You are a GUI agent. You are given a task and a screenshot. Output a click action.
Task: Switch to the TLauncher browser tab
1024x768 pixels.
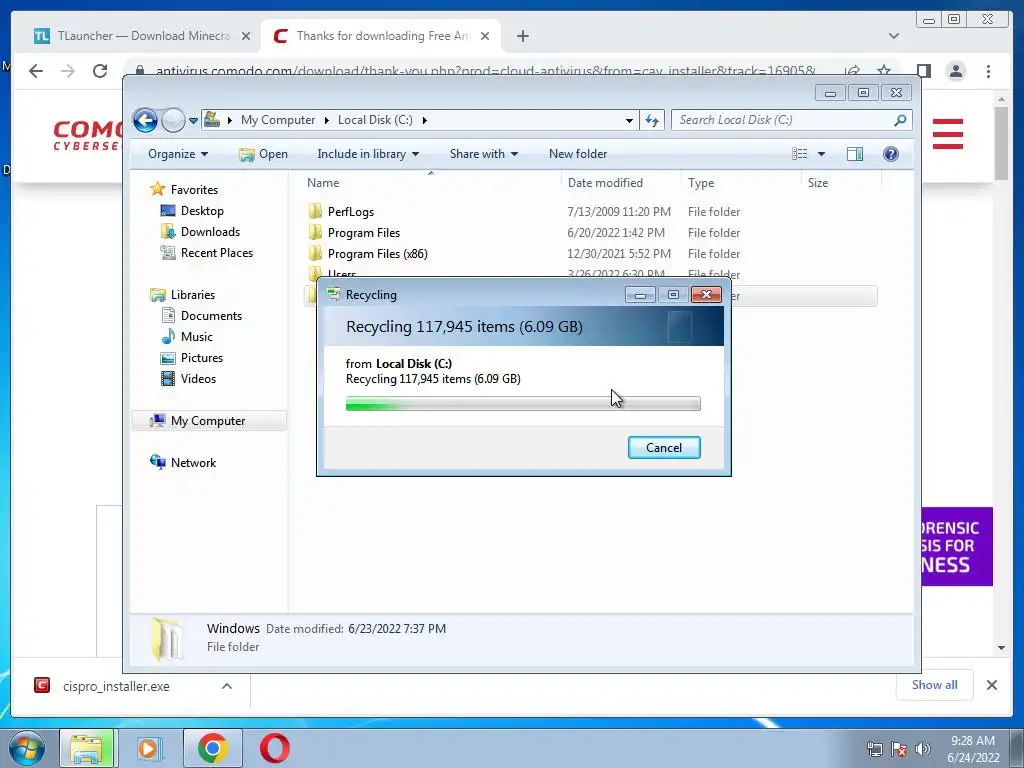[x=142, y=36]
